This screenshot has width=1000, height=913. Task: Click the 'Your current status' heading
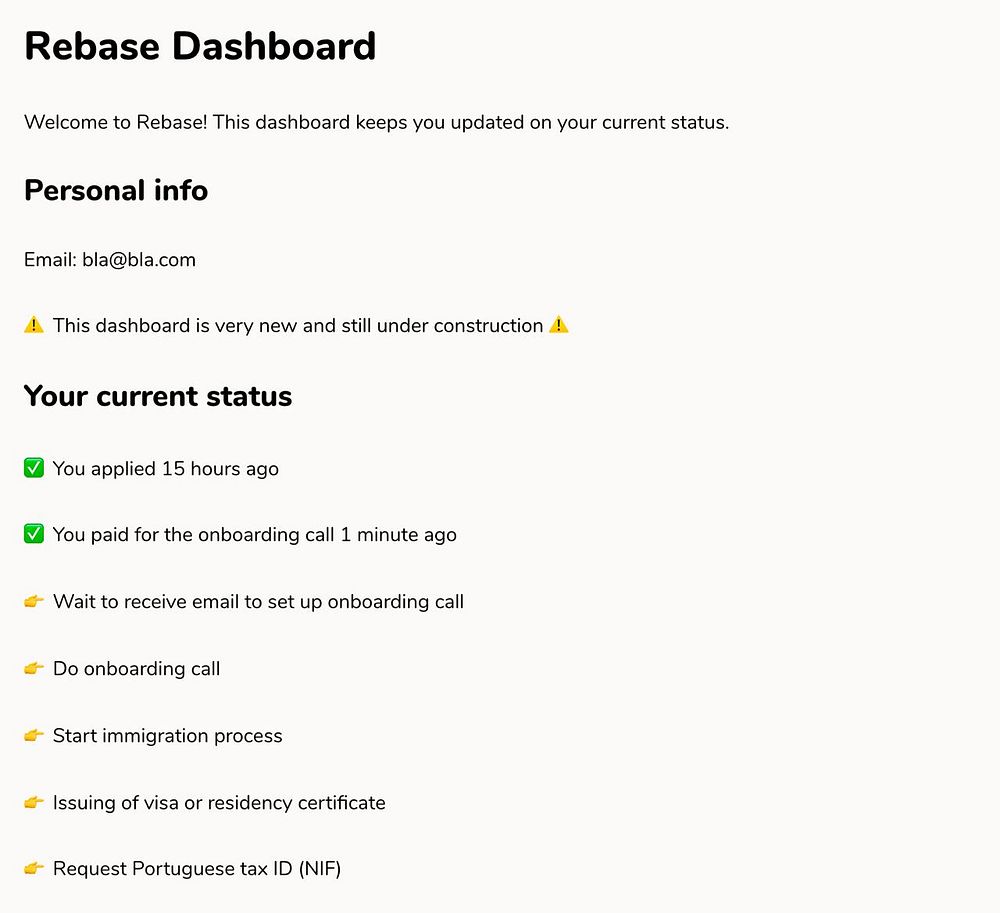[x=158, y=396]
